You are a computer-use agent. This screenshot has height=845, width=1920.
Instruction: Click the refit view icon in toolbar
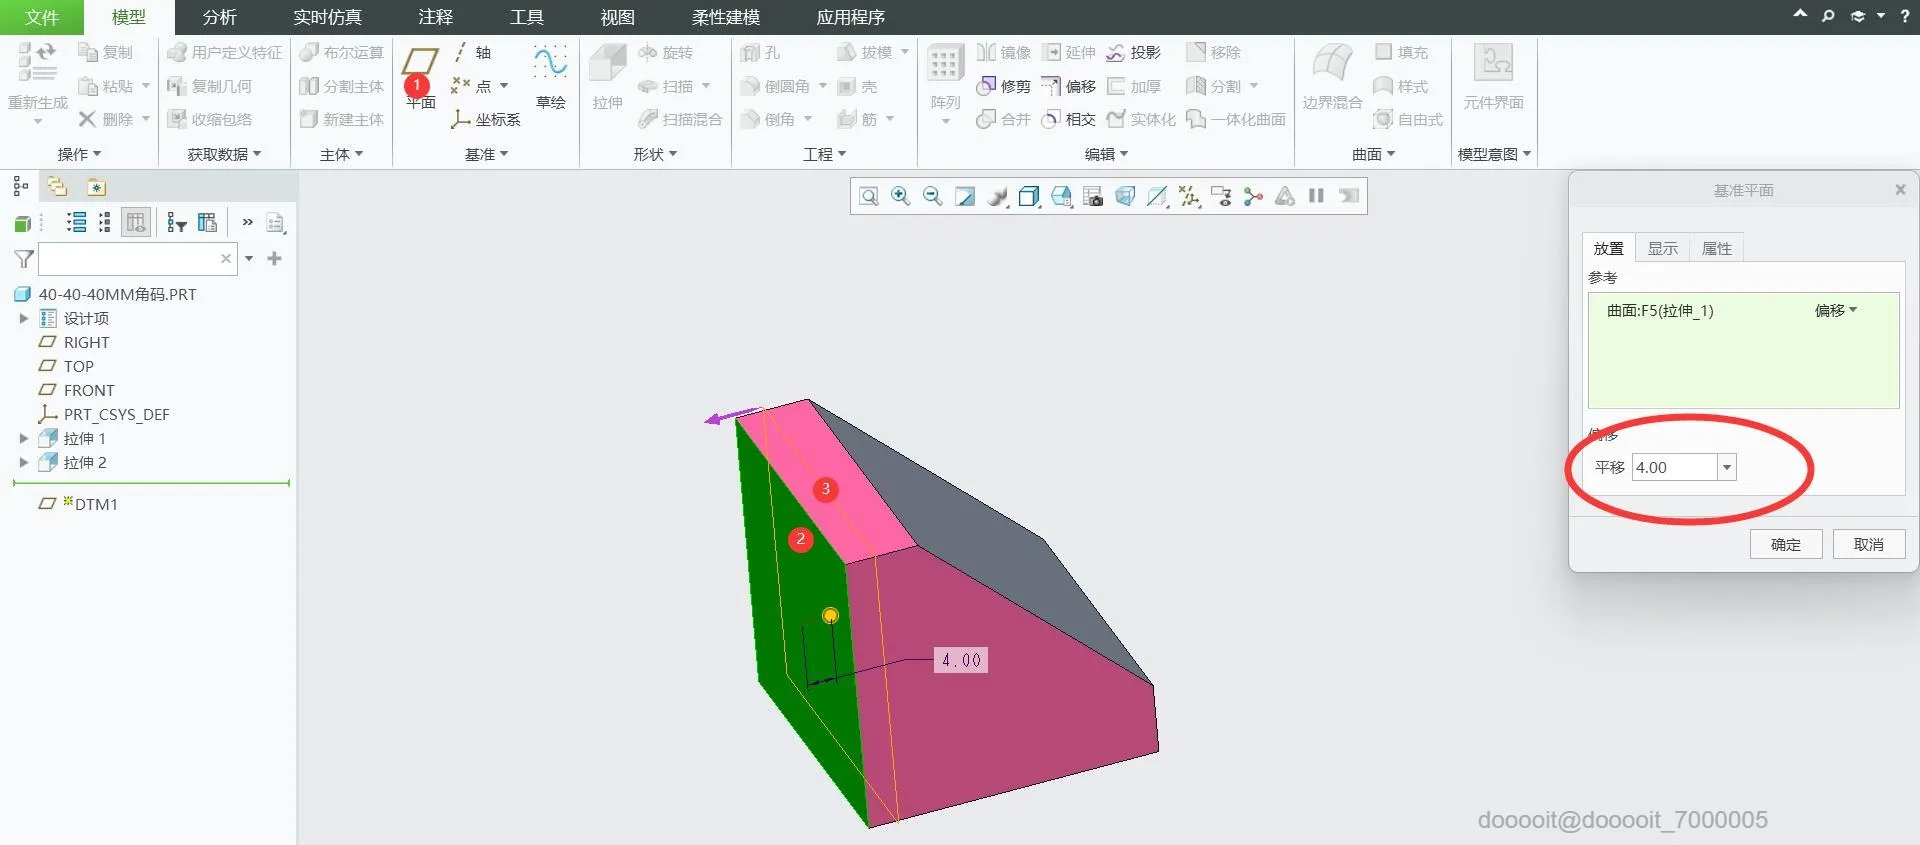pyautogui.click(x=869, y=196)
